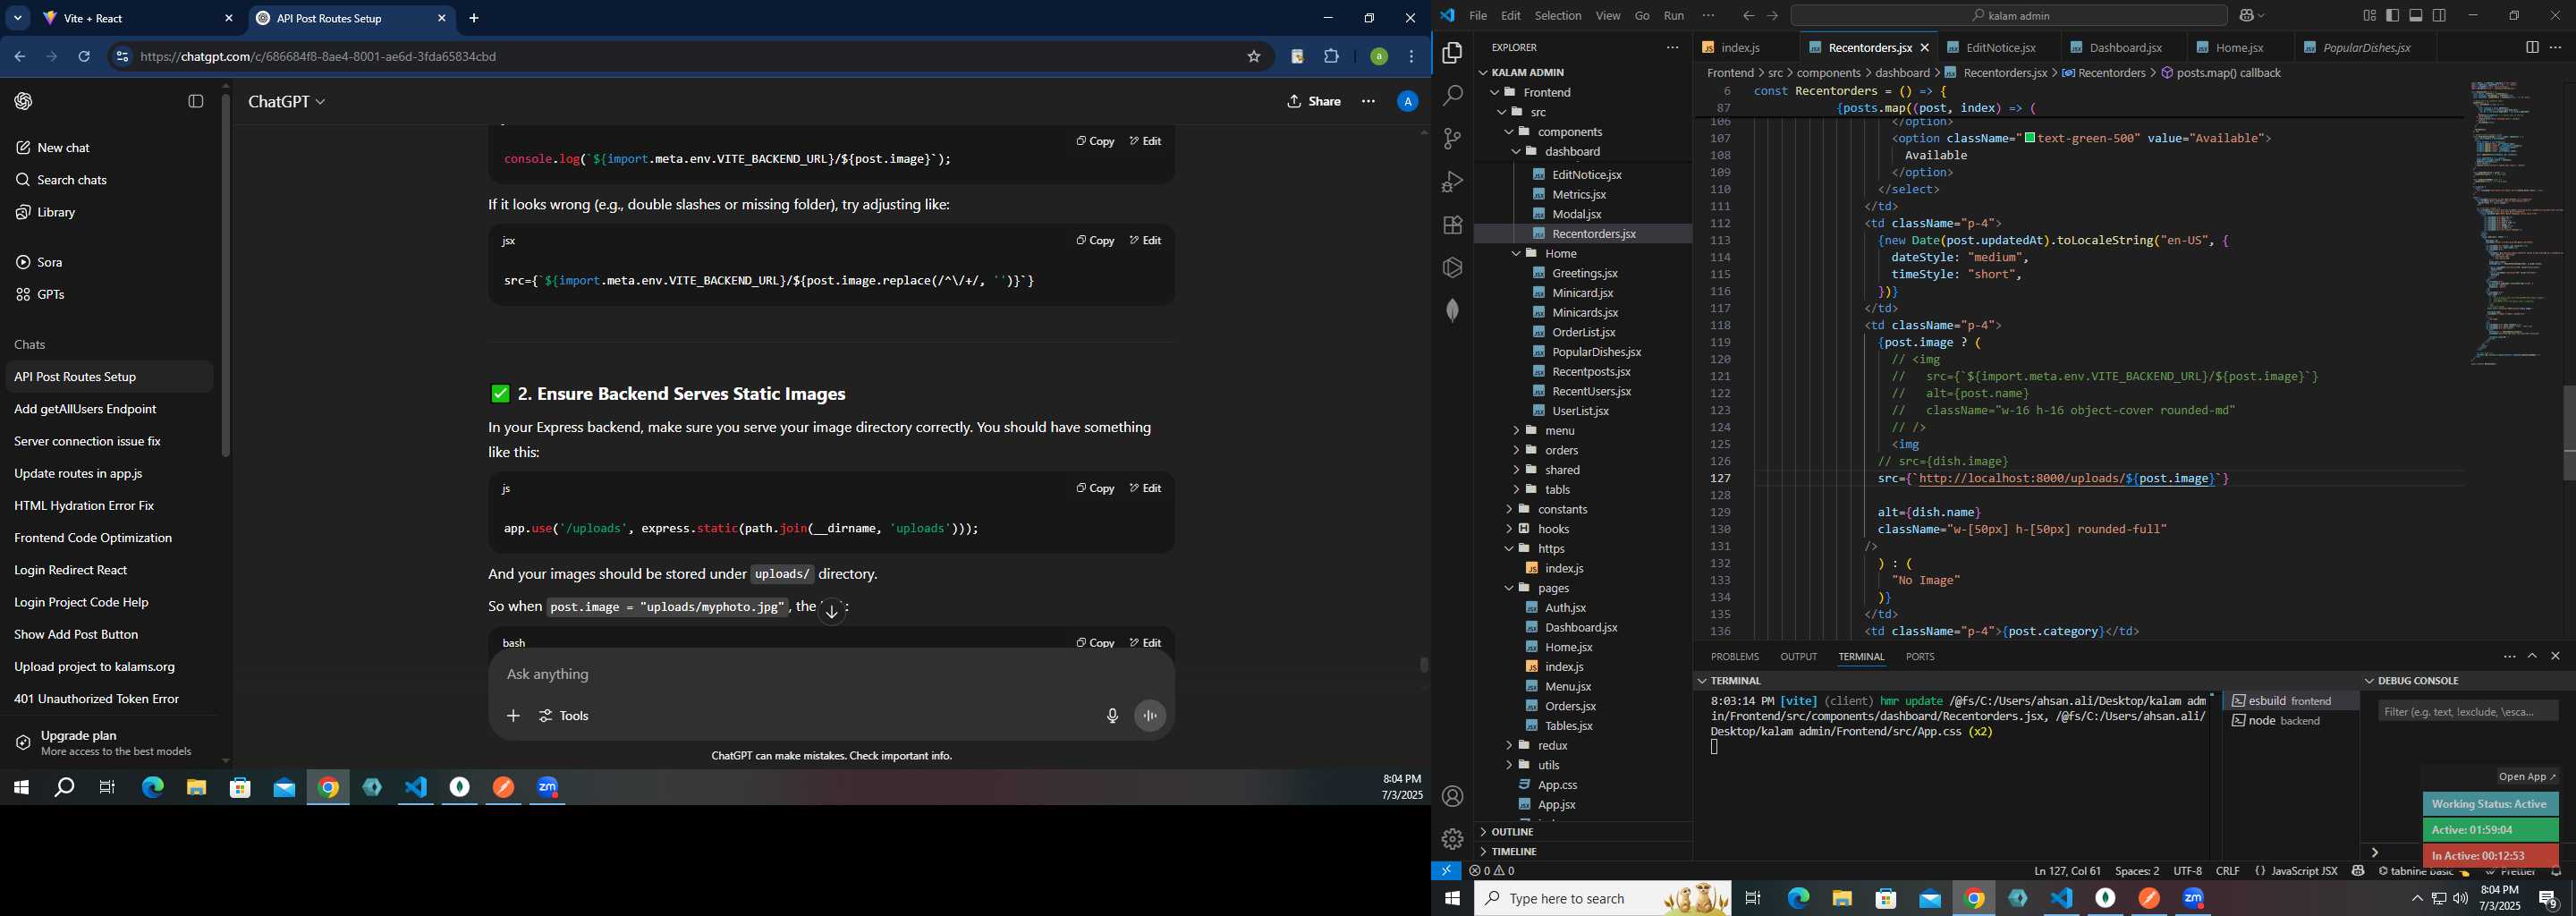Open the PORTS panel tab
The width and height of the screenshot is (2576, 916).
tap(1920, 657)
